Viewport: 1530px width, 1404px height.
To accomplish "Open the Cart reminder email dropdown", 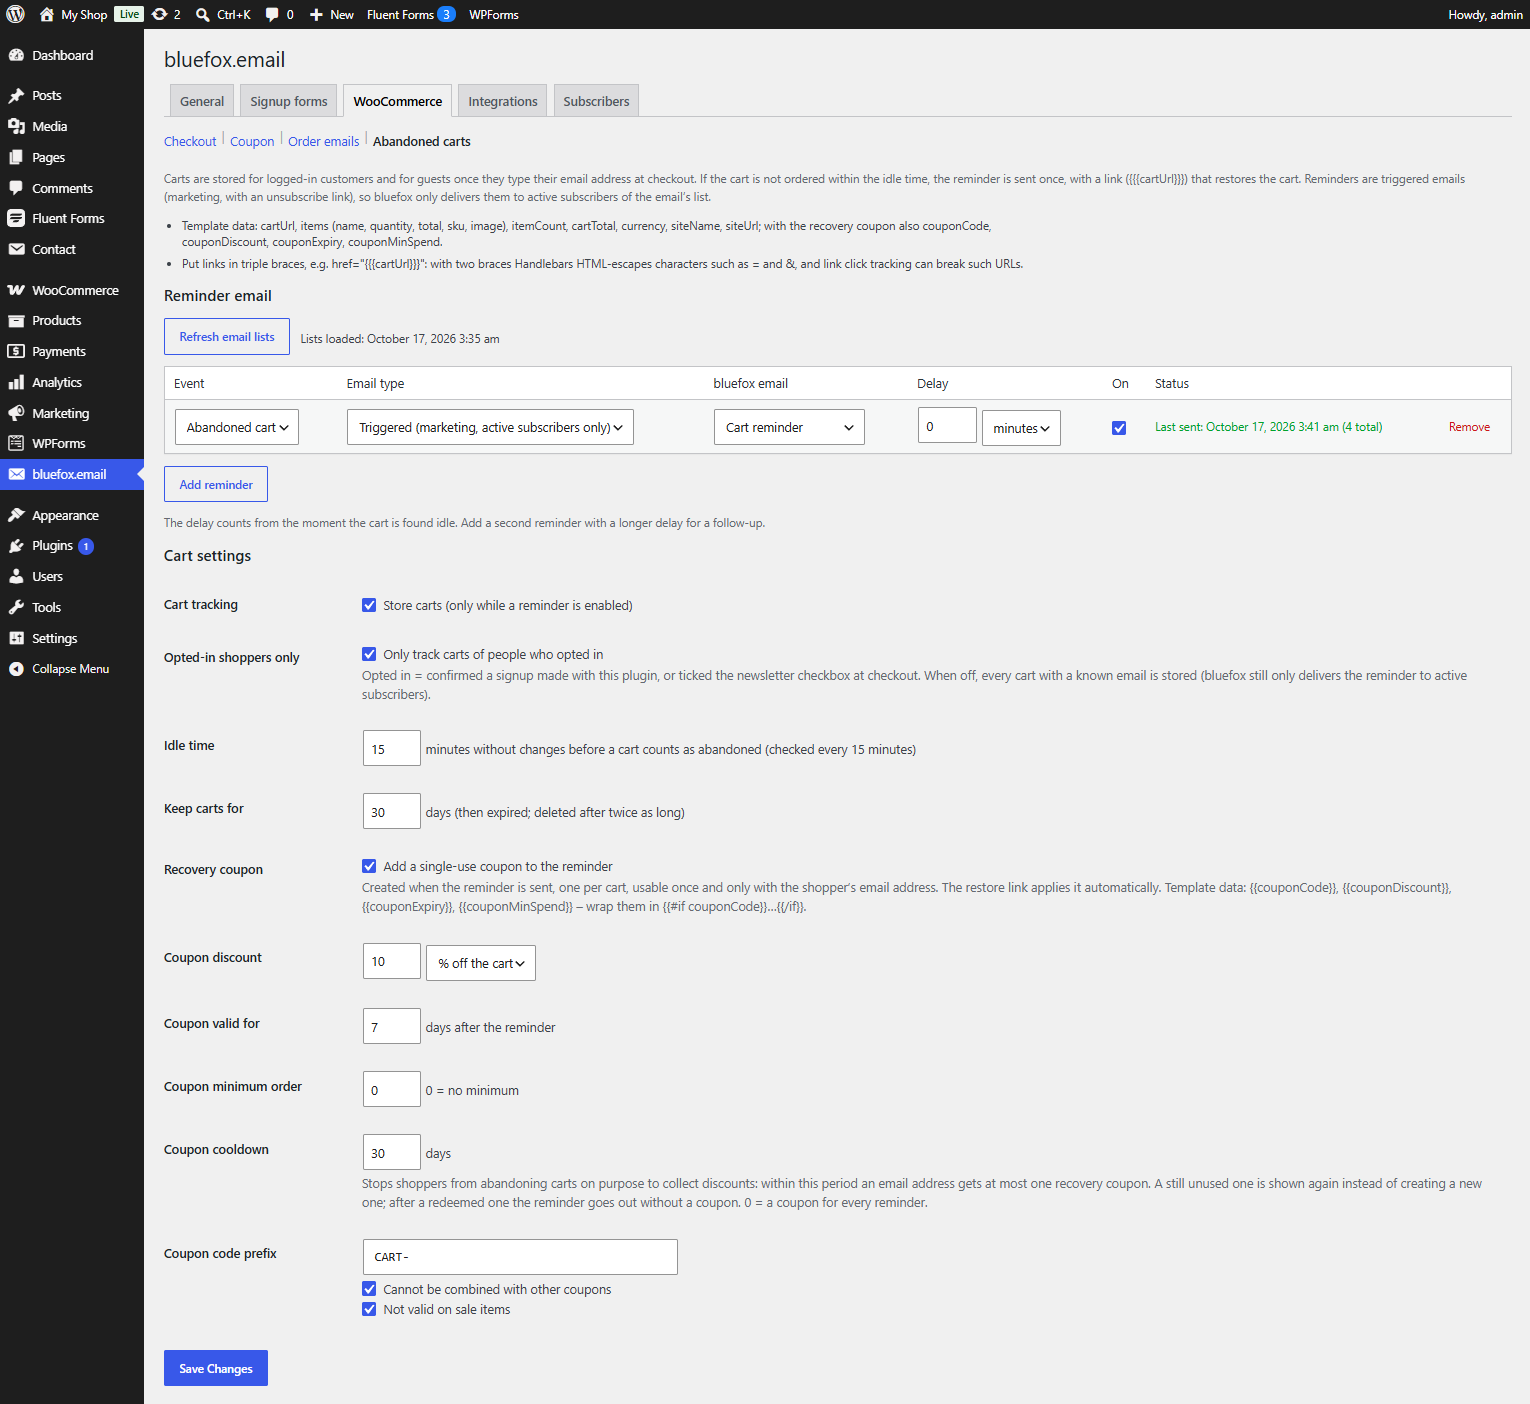I will (789, 427).
